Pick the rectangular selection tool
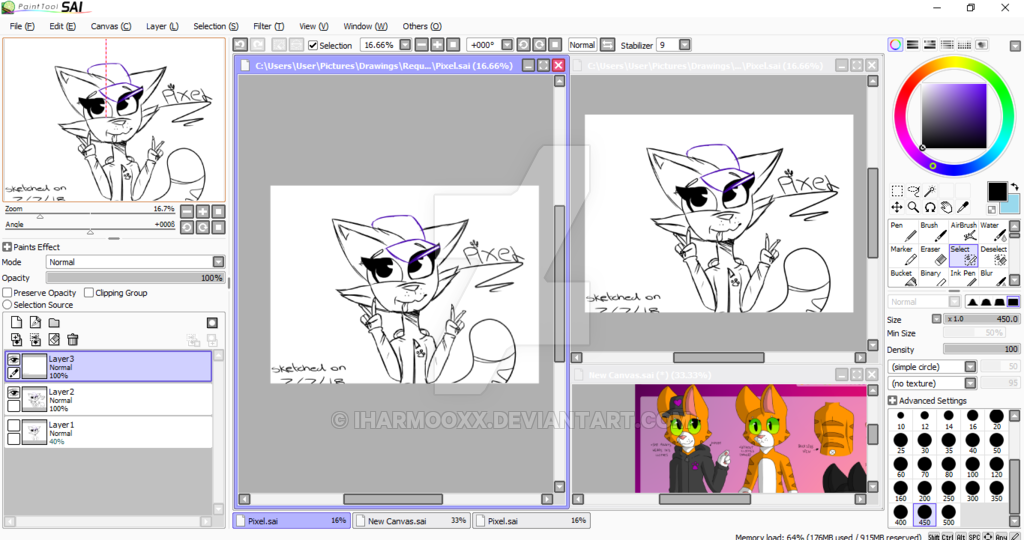 897,191
